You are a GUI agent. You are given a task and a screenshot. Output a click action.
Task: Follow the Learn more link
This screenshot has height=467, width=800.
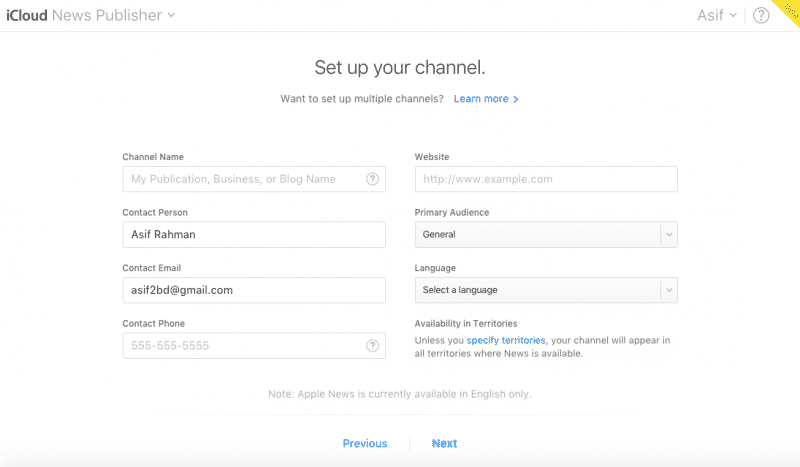pyautogui.click(x=481, y=99)
